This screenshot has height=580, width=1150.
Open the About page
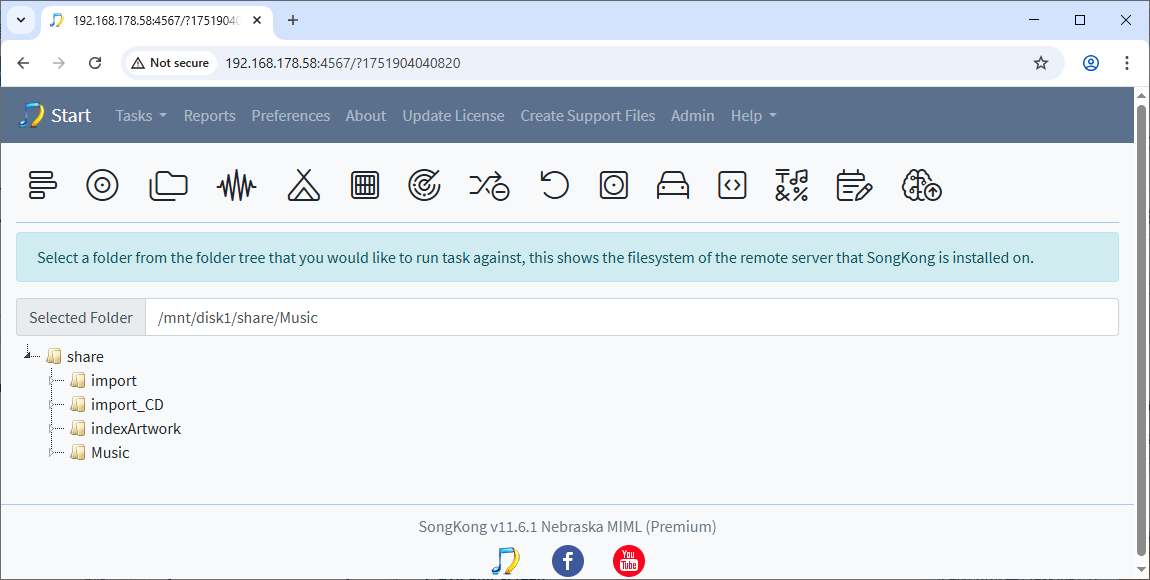pos(366,116)
